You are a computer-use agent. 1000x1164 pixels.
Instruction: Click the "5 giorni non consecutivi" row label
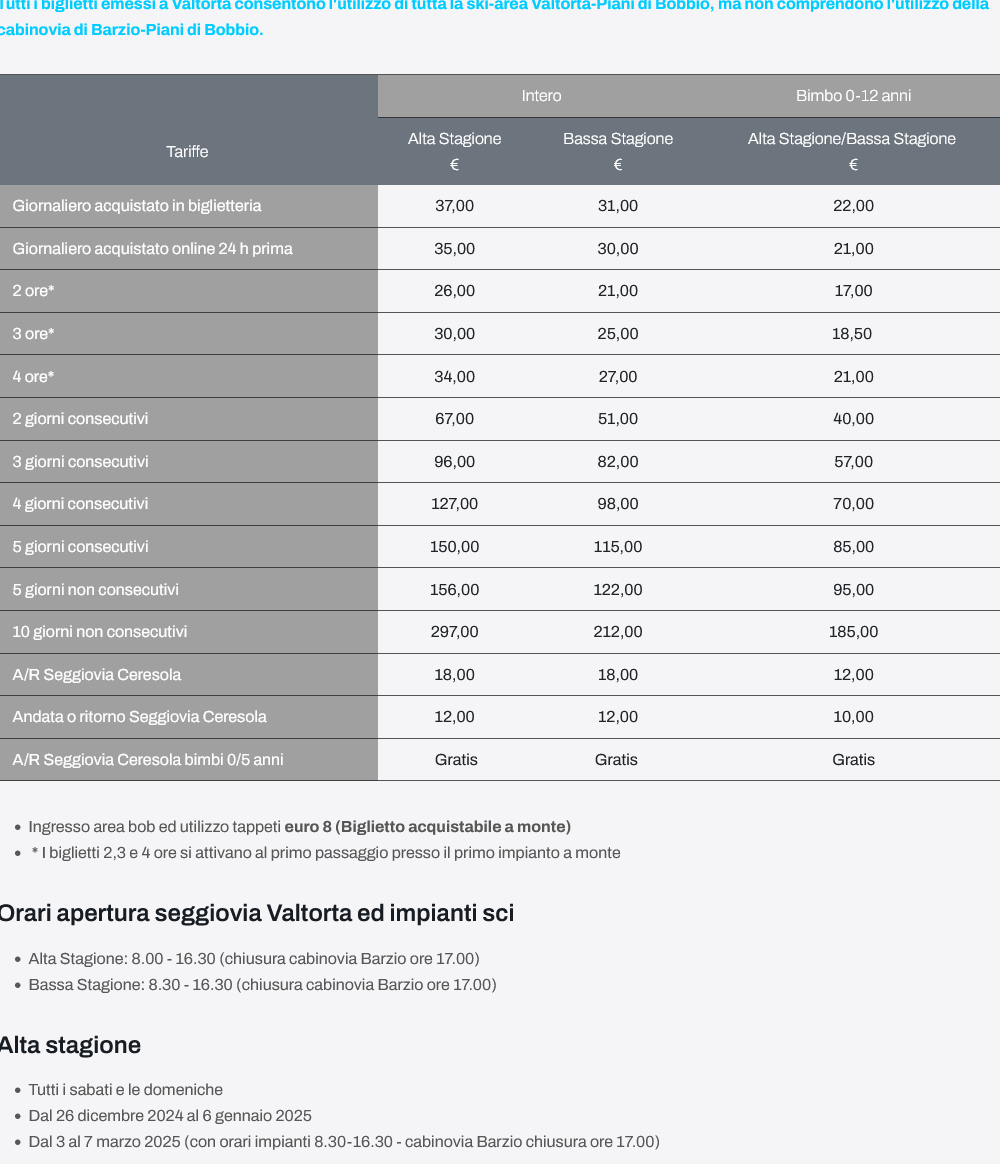(x=96, y=590)
